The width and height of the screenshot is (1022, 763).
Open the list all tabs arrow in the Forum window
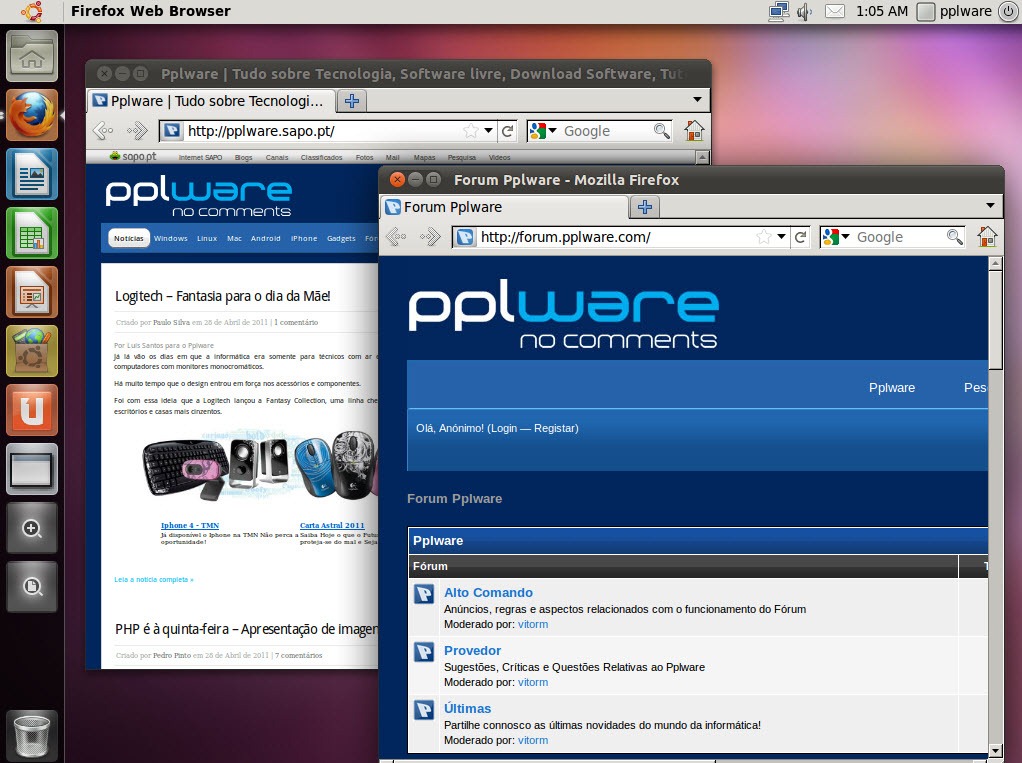pos(990,206)
